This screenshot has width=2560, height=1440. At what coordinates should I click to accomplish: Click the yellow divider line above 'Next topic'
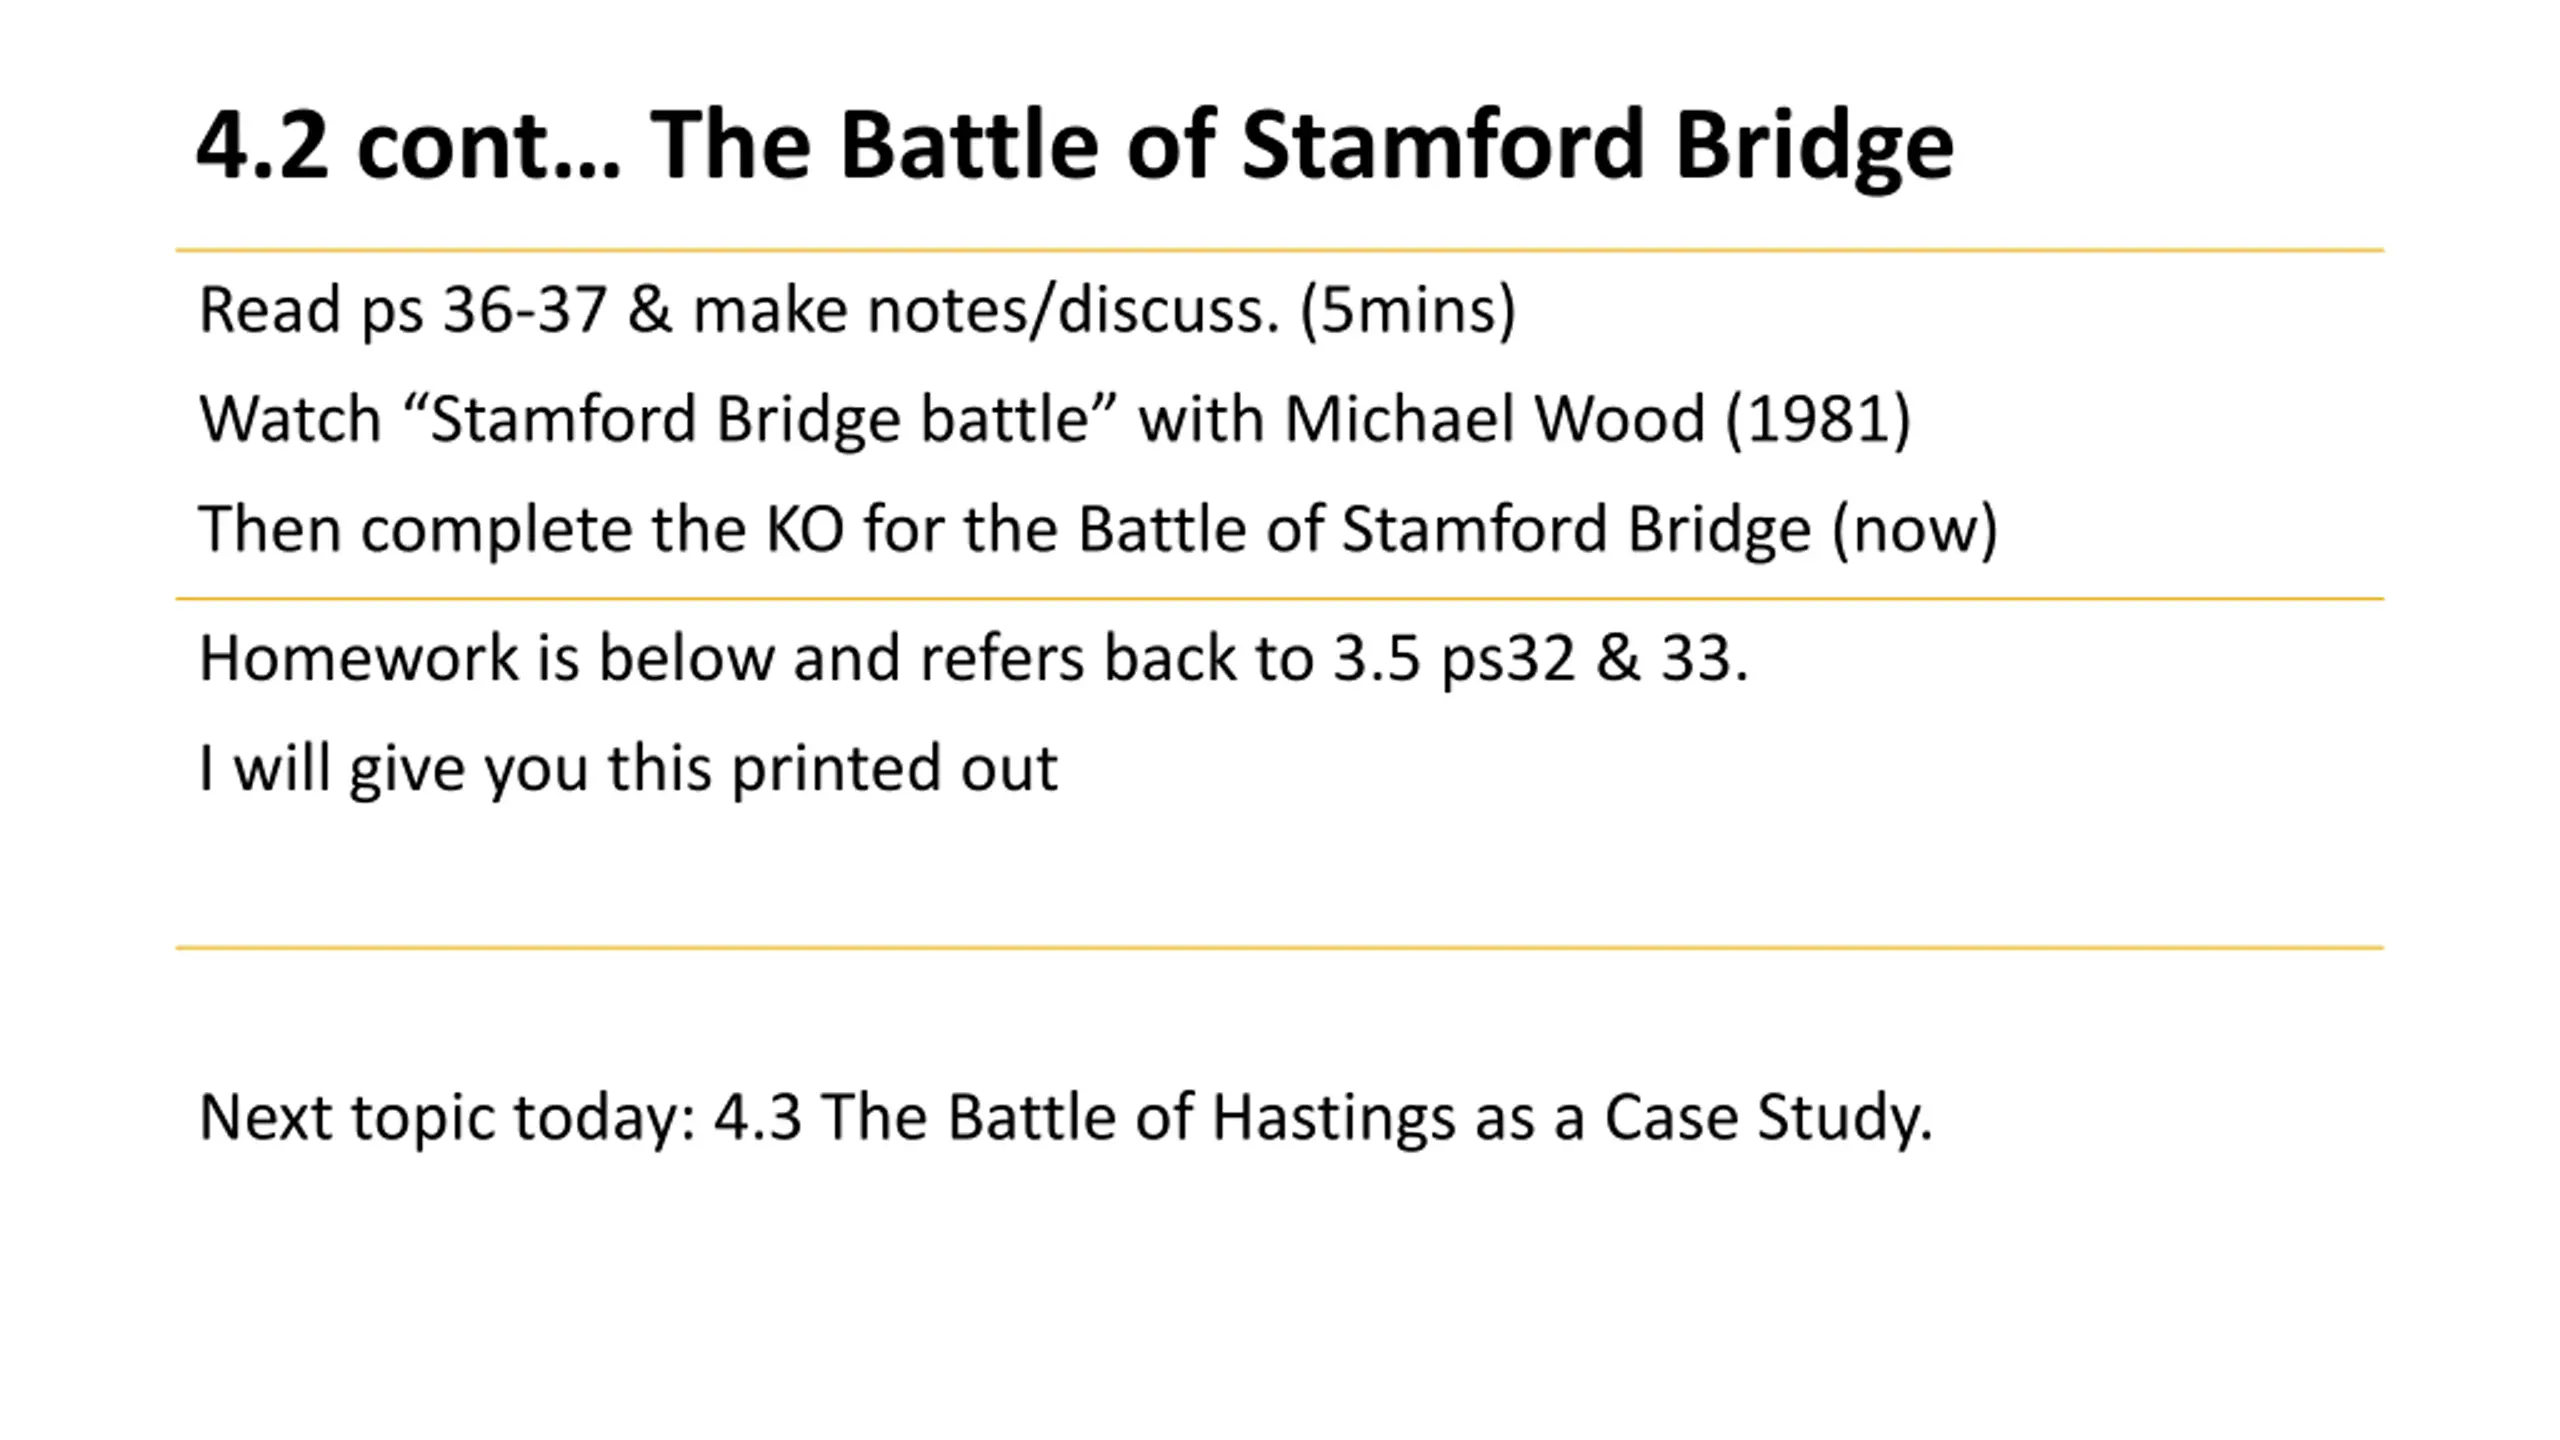tap(1280, 946)
